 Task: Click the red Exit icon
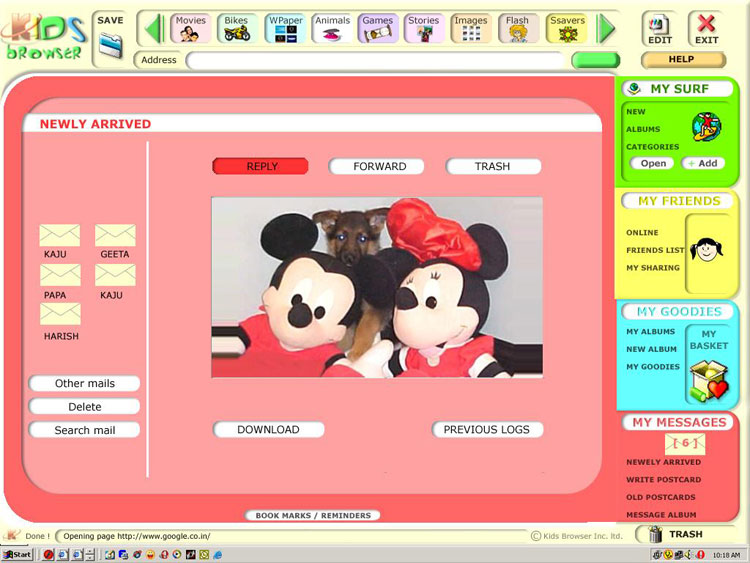pos(707,28)
